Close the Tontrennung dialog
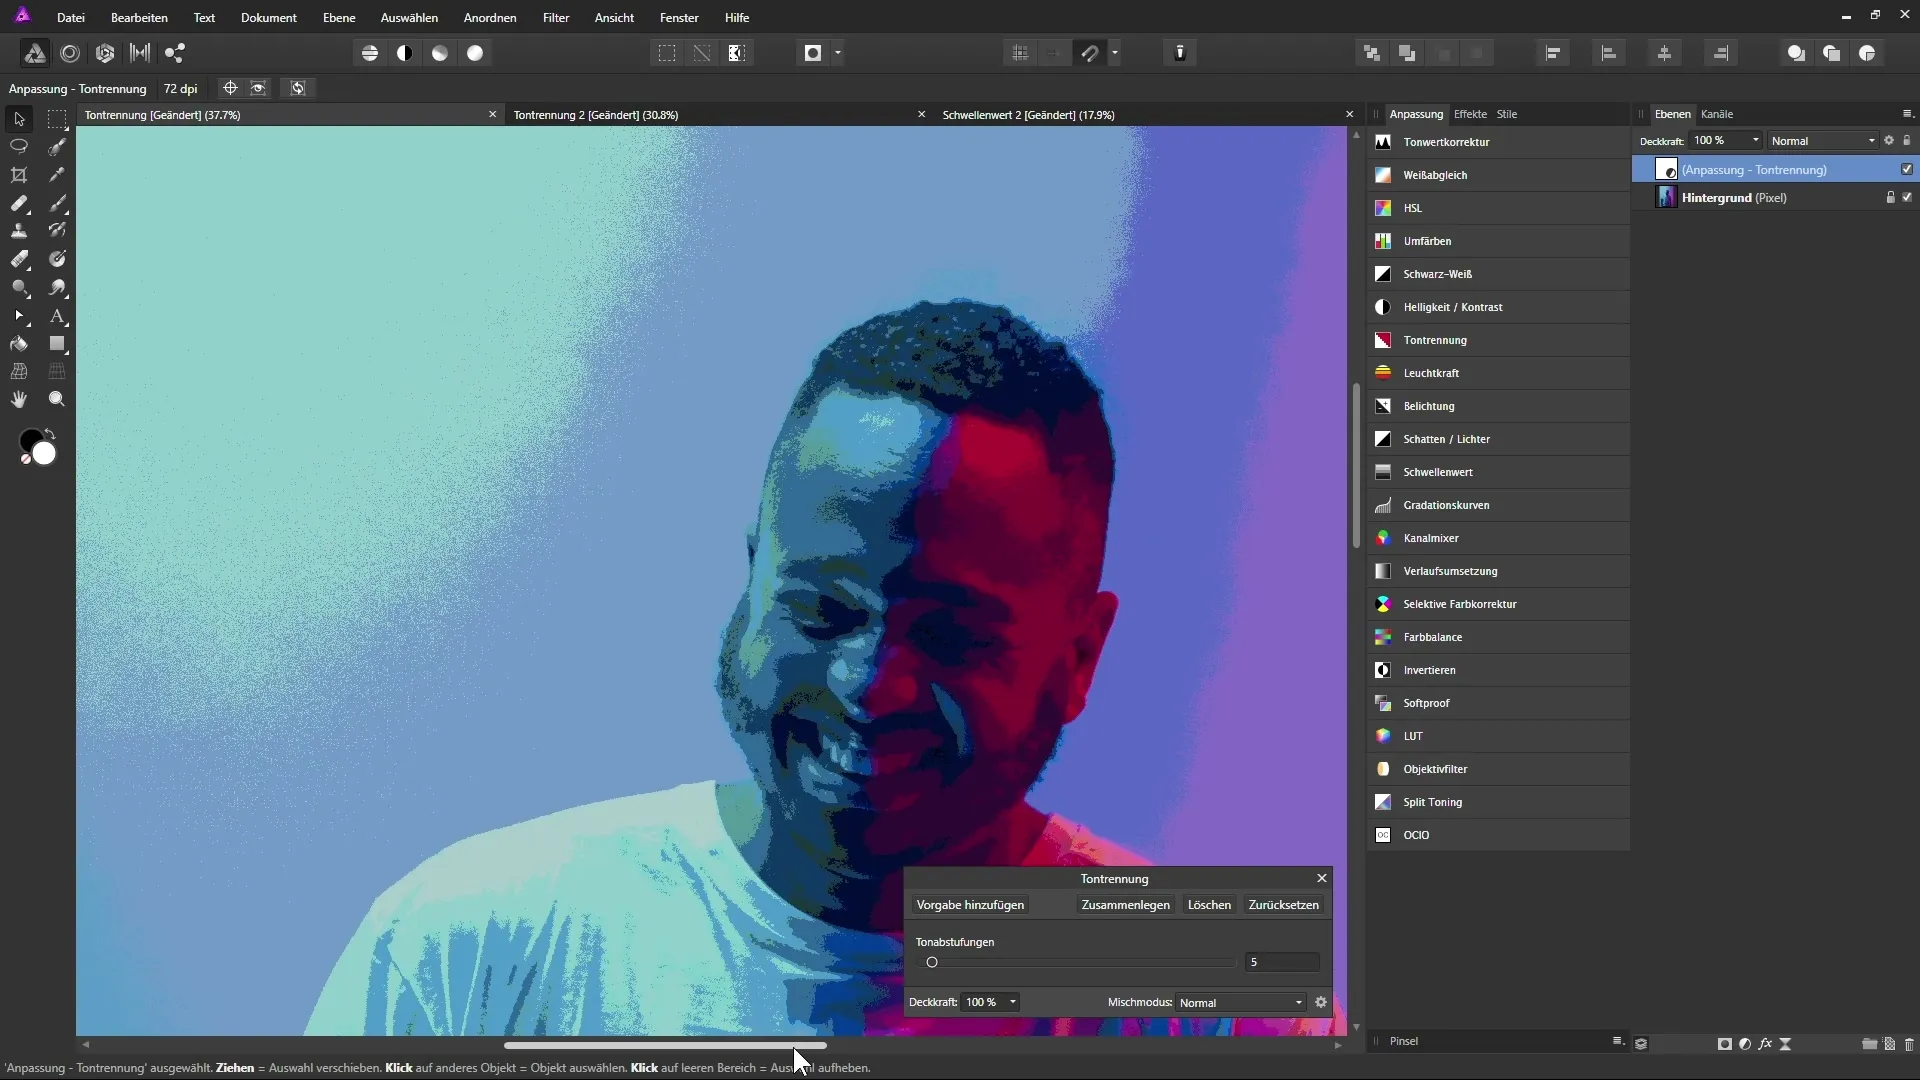Screen dimensions: 1920x1080 coord(1322,878)
